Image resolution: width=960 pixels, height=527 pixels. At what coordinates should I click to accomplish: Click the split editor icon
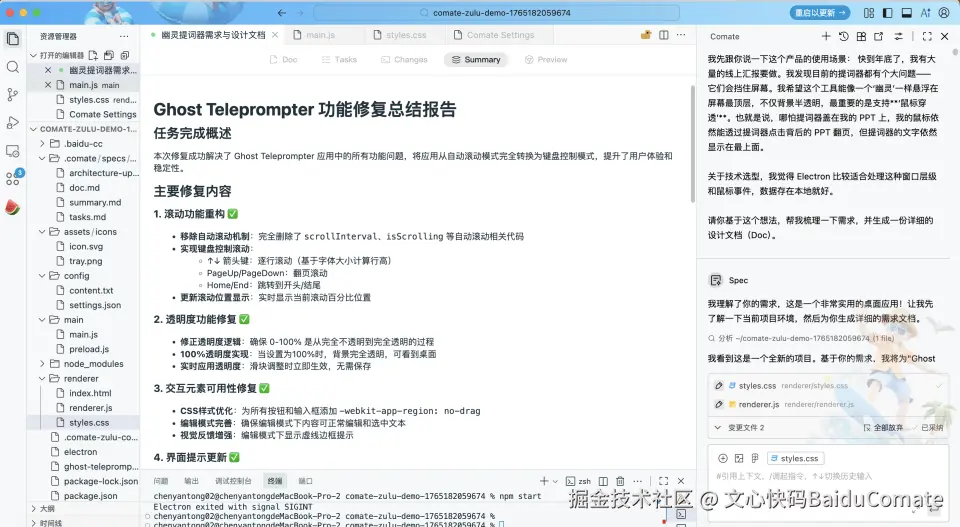[x=664, y=35]
